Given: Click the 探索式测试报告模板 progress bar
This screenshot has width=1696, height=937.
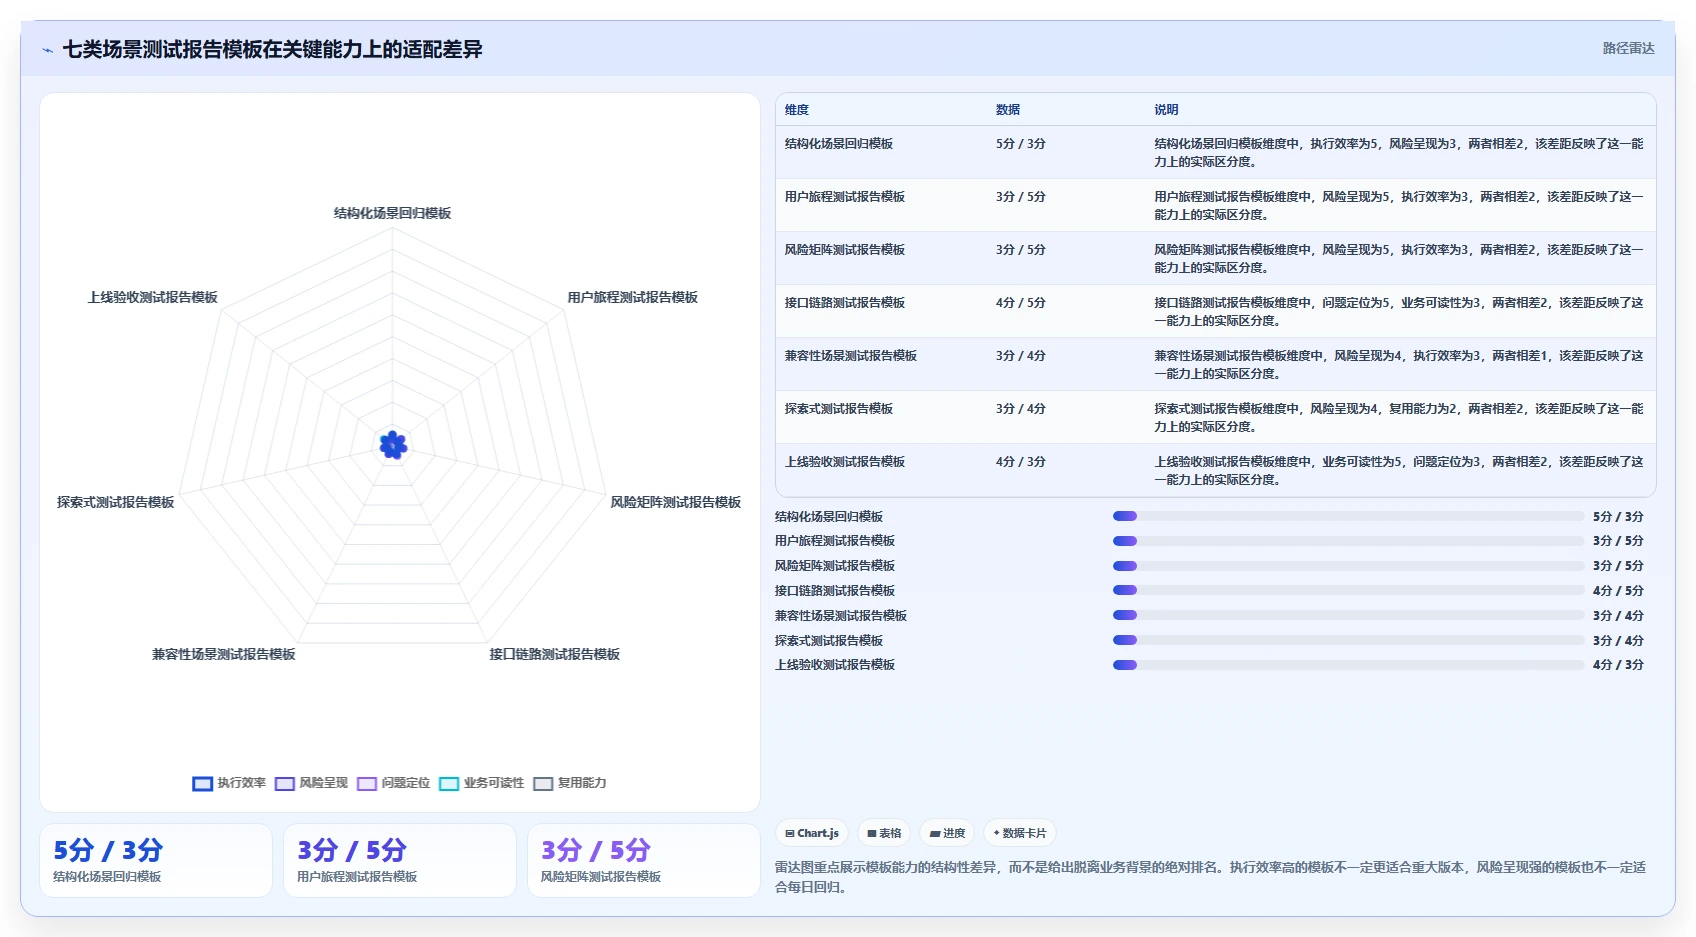Looking at the screenshot, I should point(1348,640).
